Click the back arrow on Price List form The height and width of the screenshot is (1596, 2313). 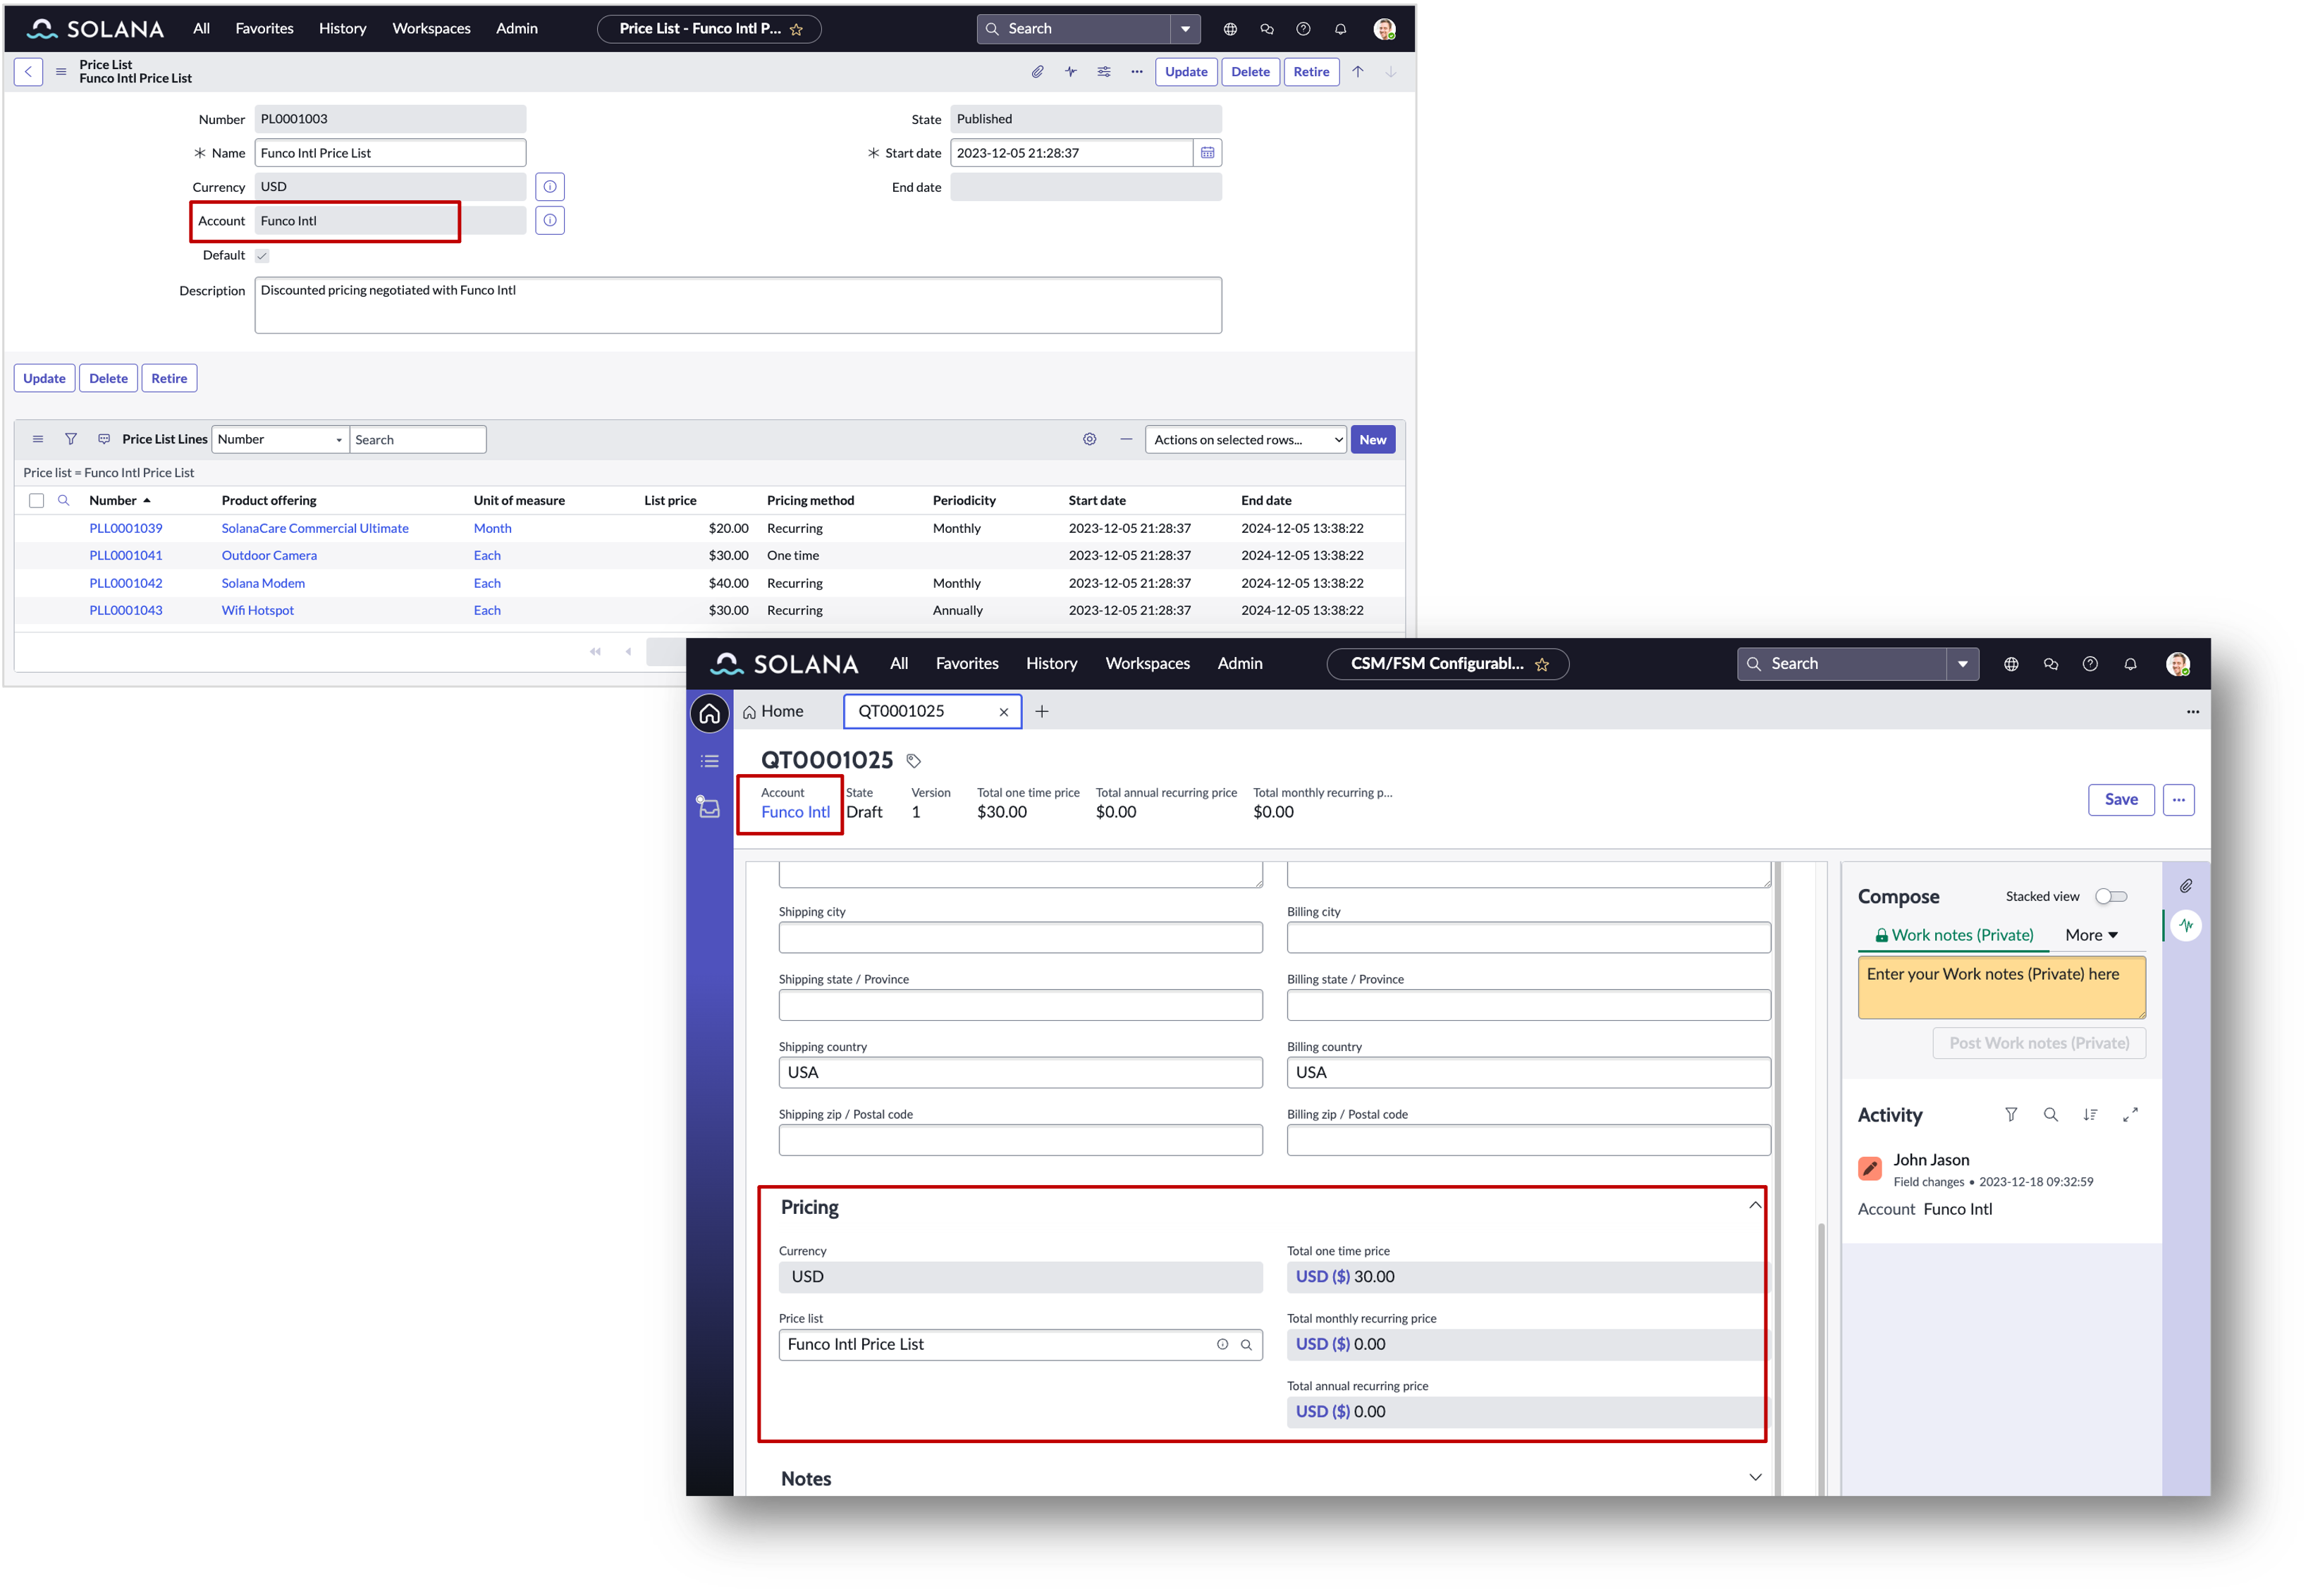28,71
